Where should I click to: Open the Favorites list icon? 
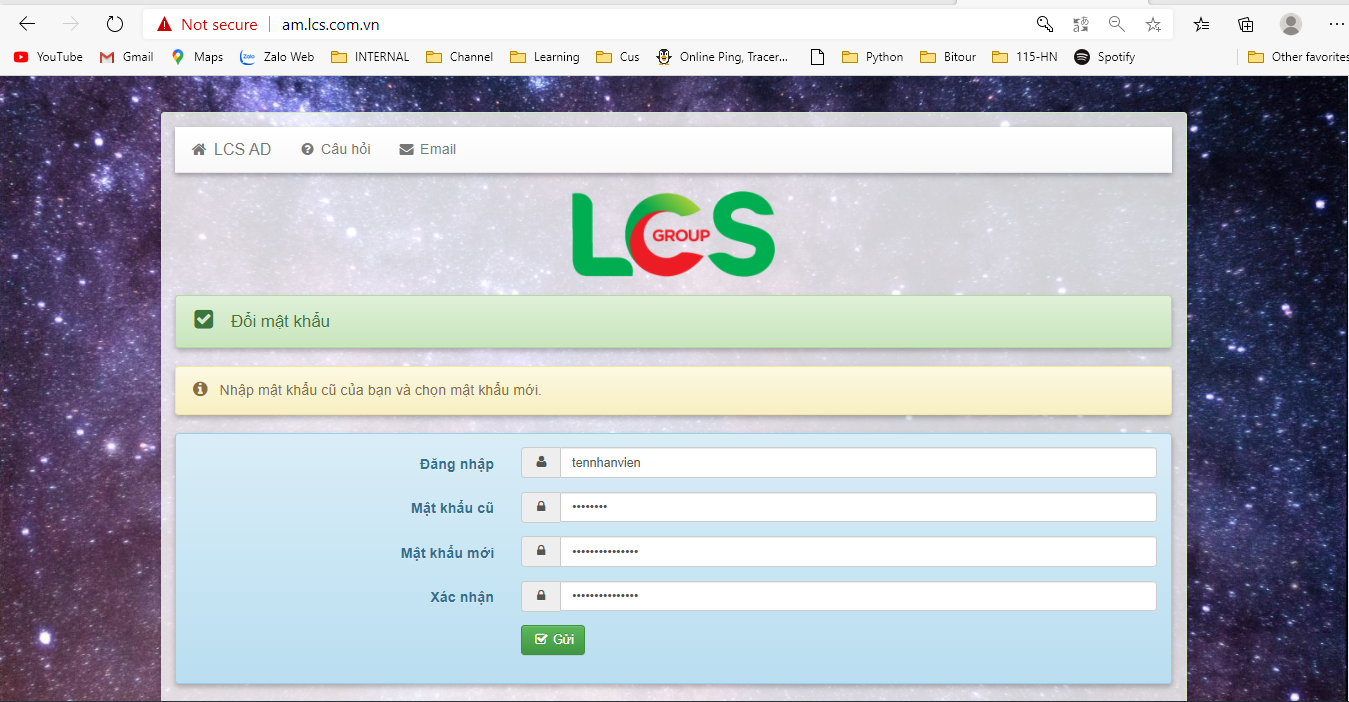[x=1201, y=24]
